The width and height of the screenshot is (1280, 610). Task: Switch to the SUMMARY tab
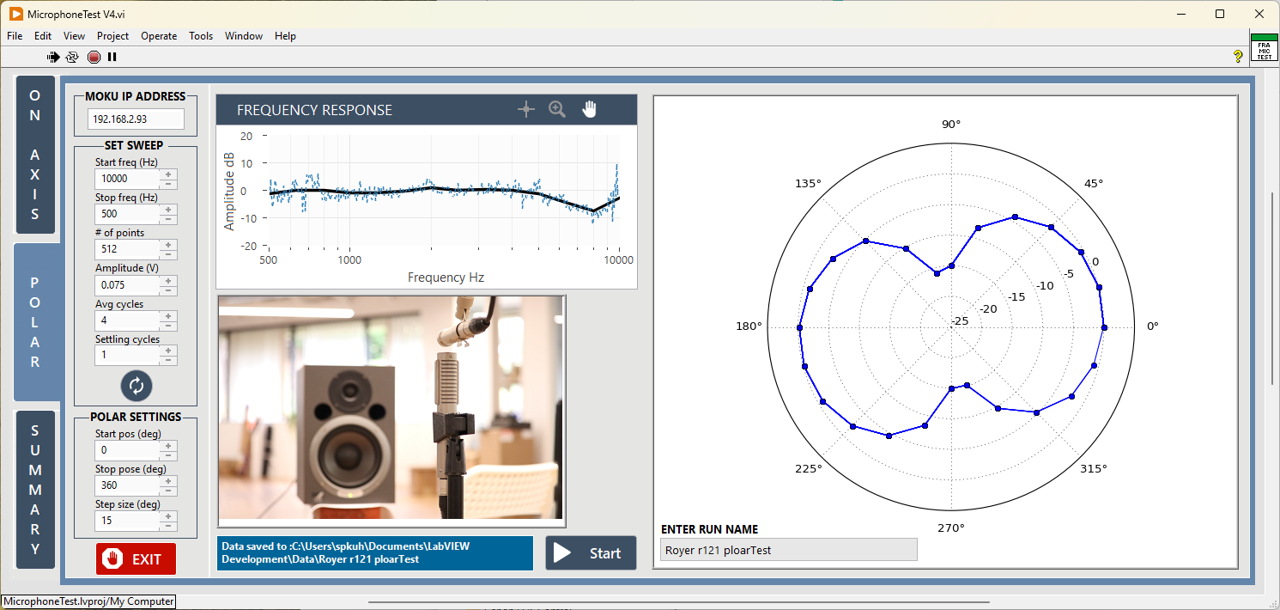35,489
